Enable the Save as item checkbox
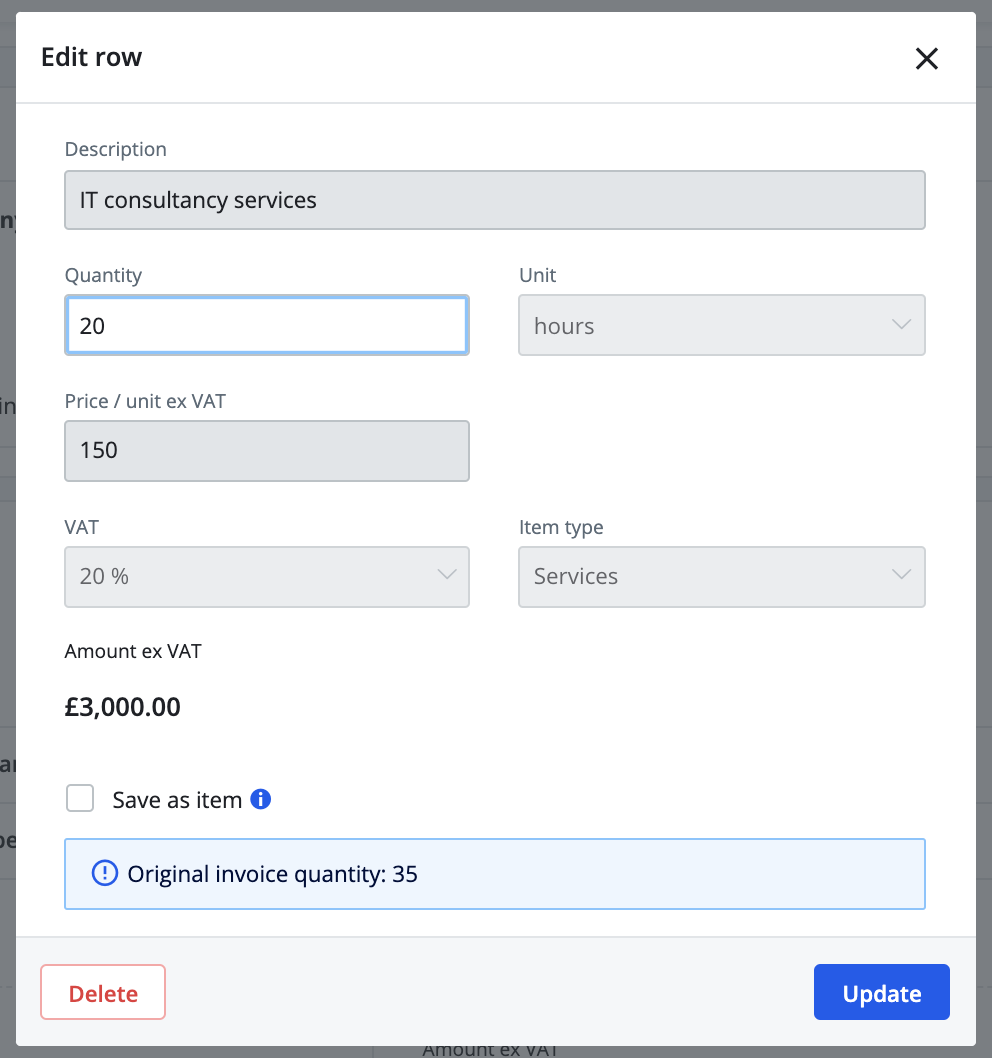 [x=80, y=798]
